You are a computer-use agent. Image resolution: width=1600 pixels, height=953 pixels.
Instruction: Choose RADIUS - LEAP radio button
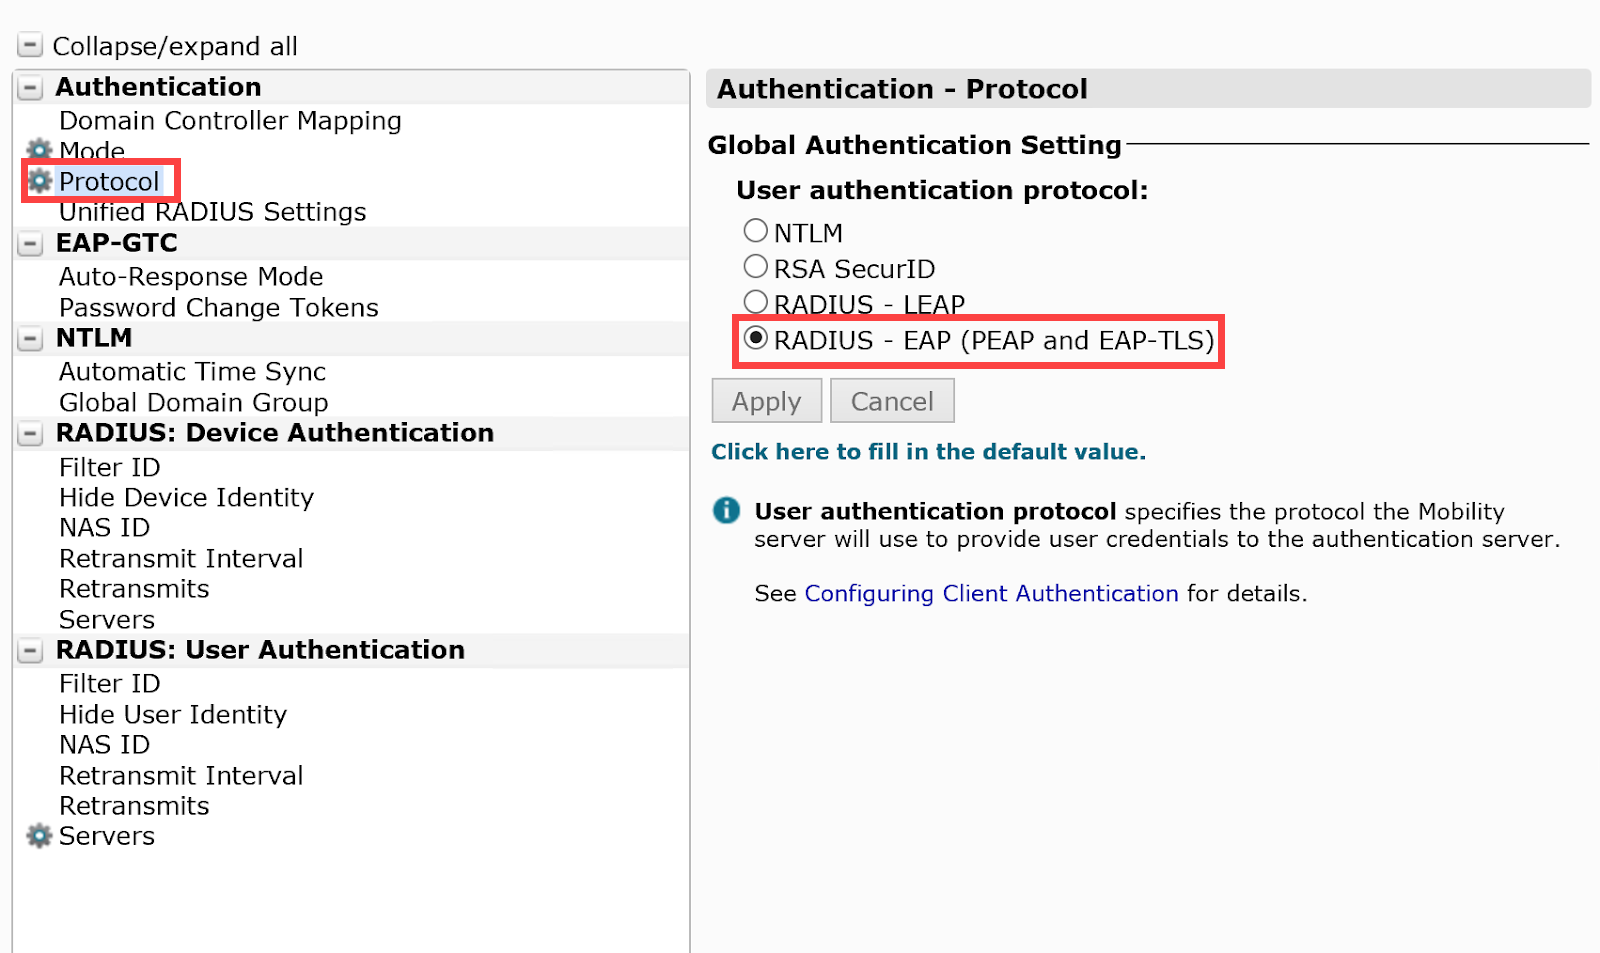click(x=756, y=302)
